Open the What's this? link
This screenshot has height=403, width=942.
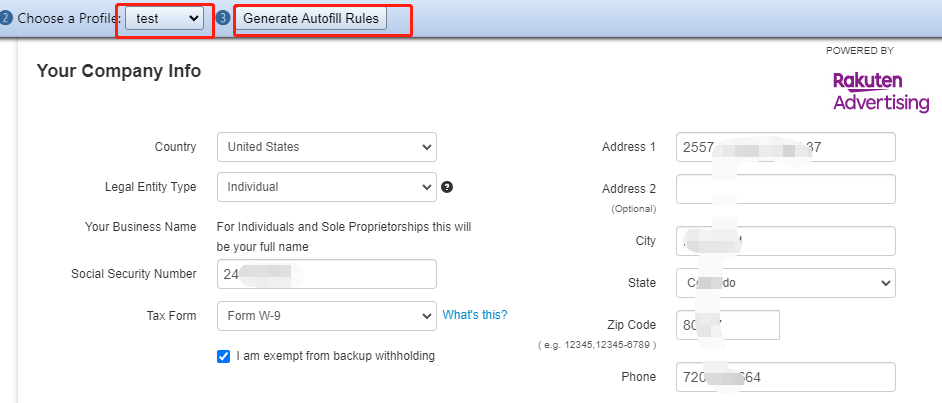click(475, 315)
